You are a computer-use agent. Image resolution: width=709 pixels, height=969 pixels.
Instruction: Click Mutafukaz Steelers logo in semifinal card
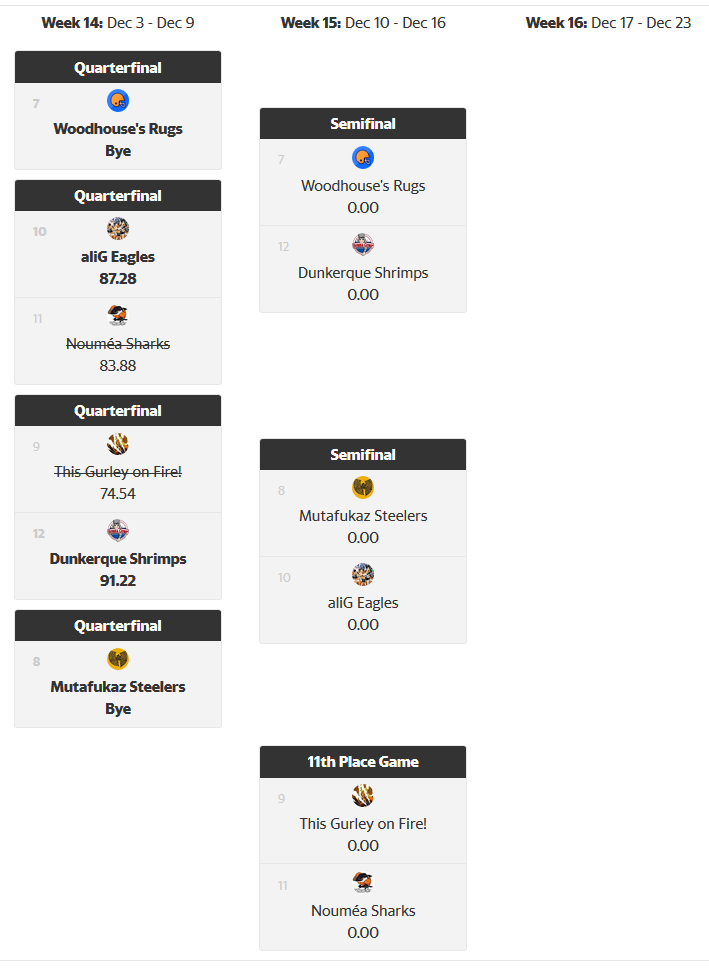(x=363, y=488)
